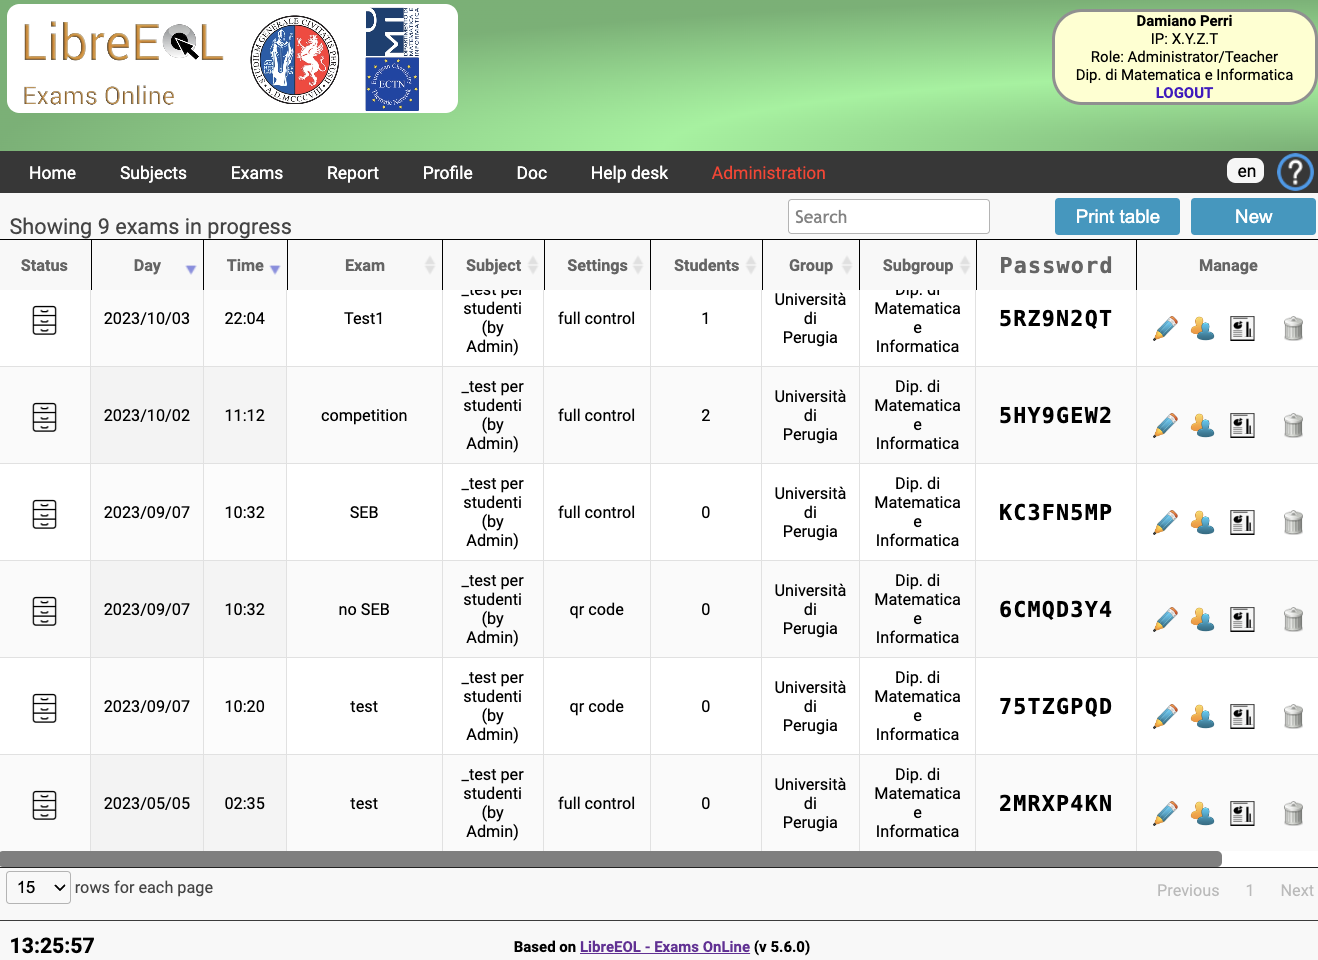
Task: Sort by the Subgroup column header
Action: click(917, 266)
